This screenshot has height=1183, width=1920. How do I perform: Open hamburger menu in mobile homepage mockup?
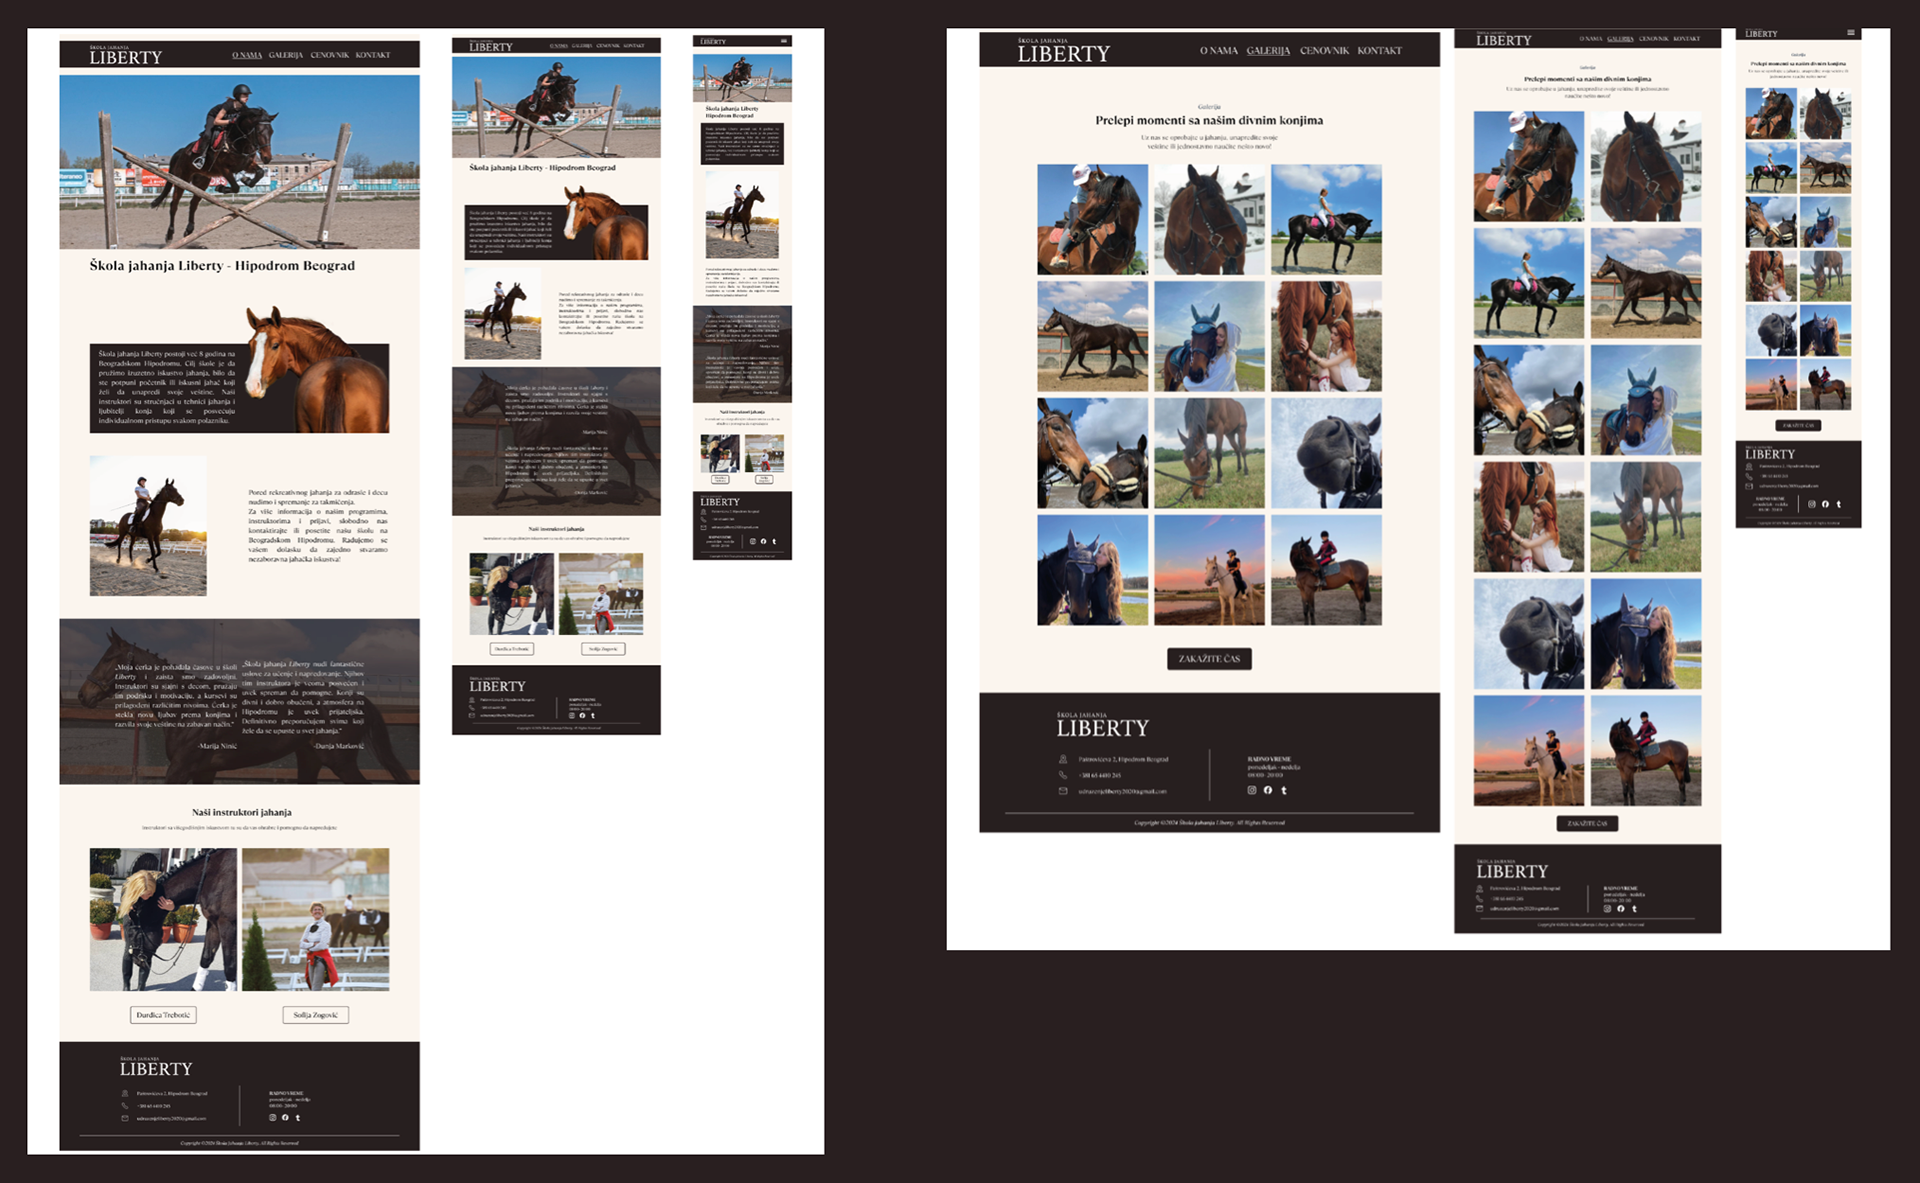pos(784,41)
